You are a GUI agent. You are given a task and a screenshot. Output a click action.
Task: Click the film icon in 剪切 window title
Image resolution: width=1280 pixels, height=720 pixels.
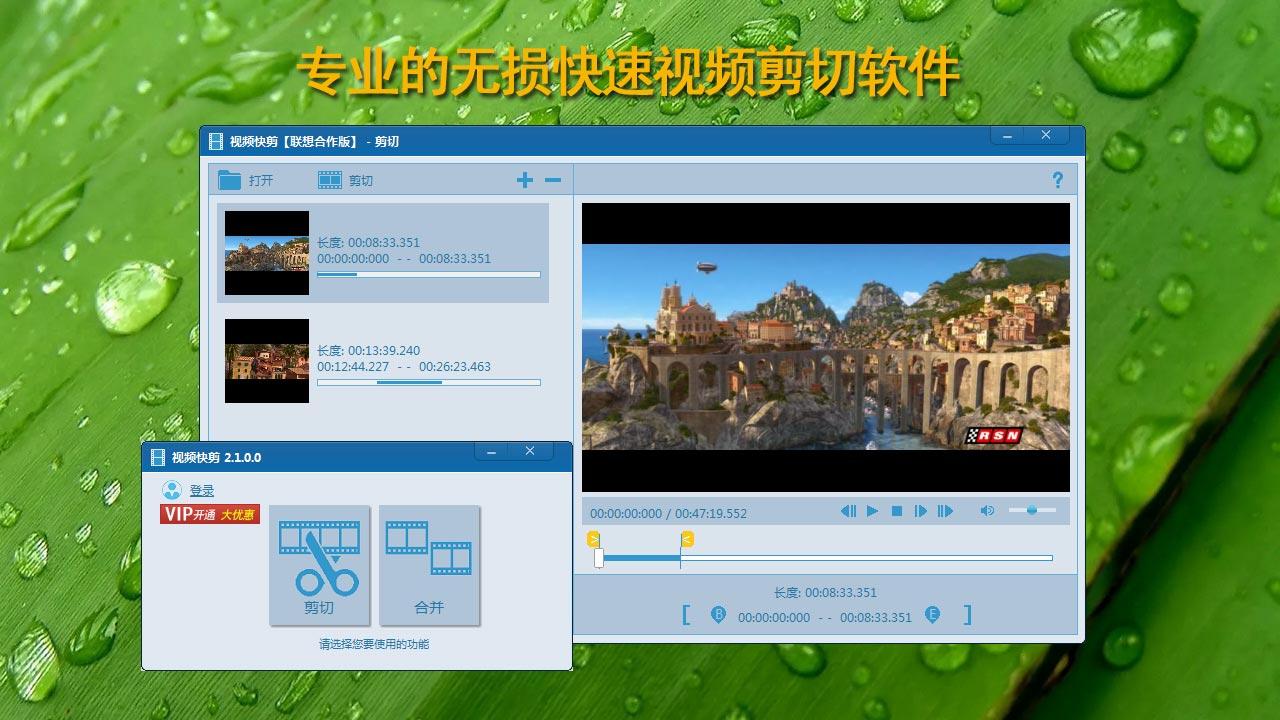(x=216, y=141)
